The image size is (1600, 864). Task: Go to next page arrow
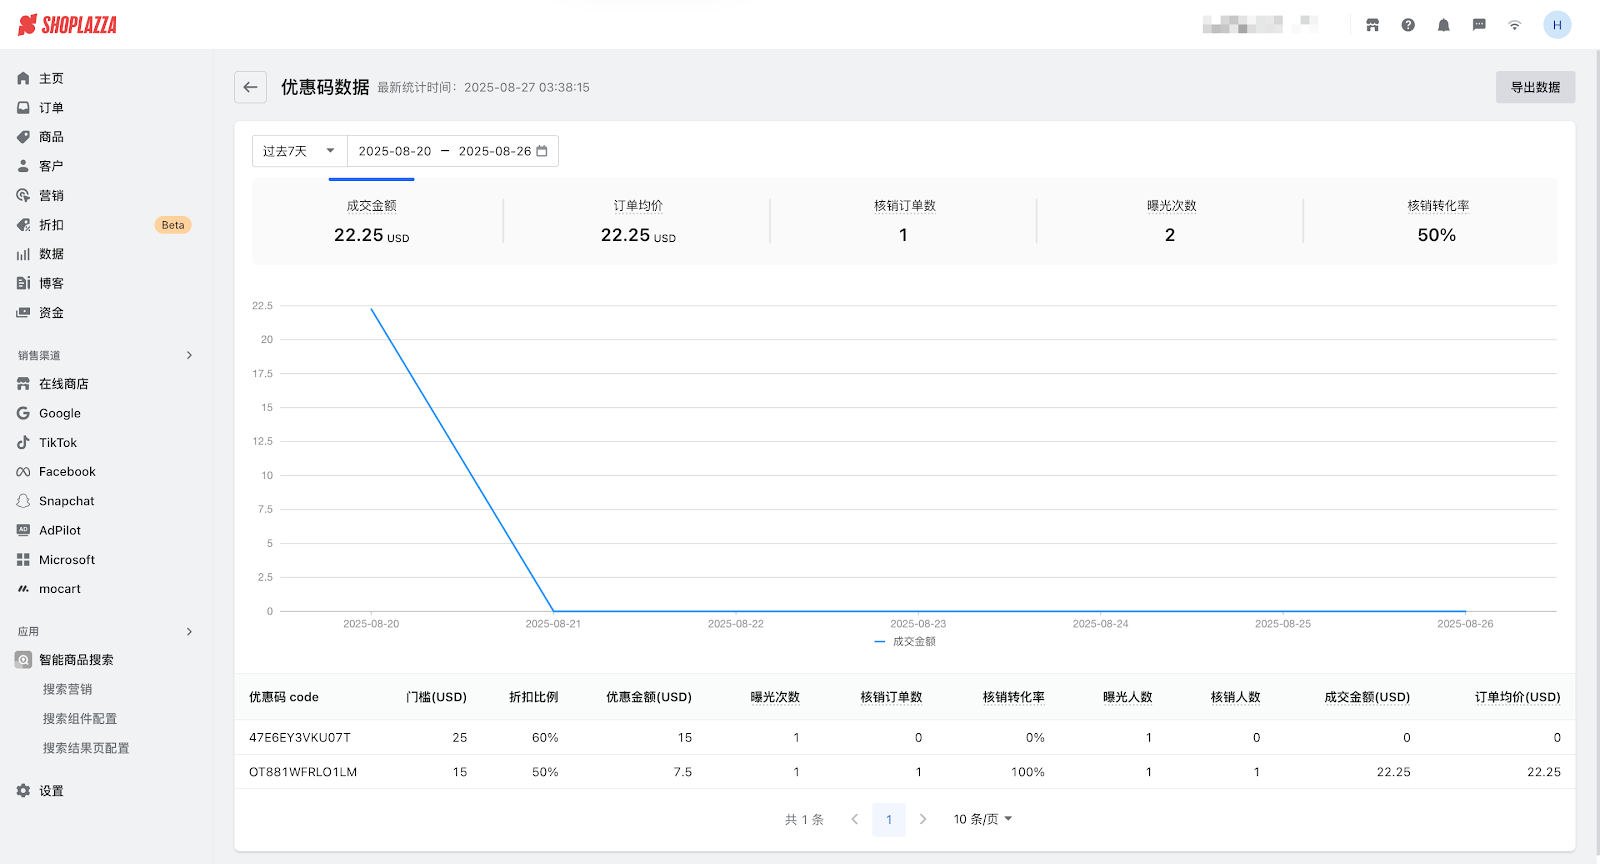[x=923, y=819]
